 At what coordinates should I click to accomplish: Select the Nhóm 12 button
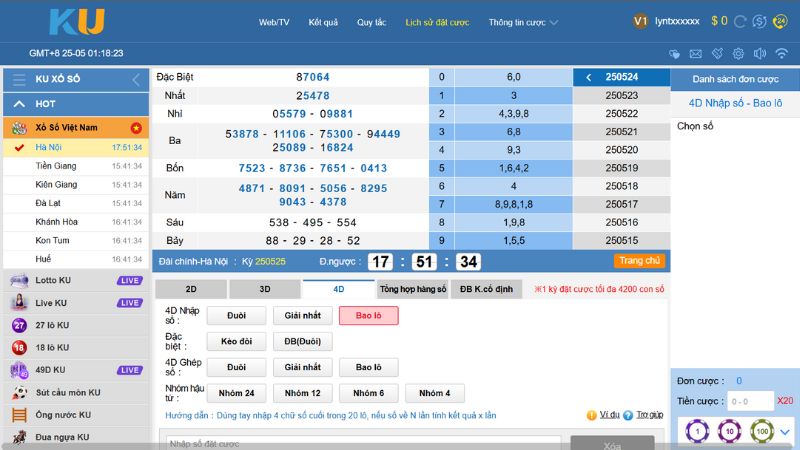pos(303,393)
